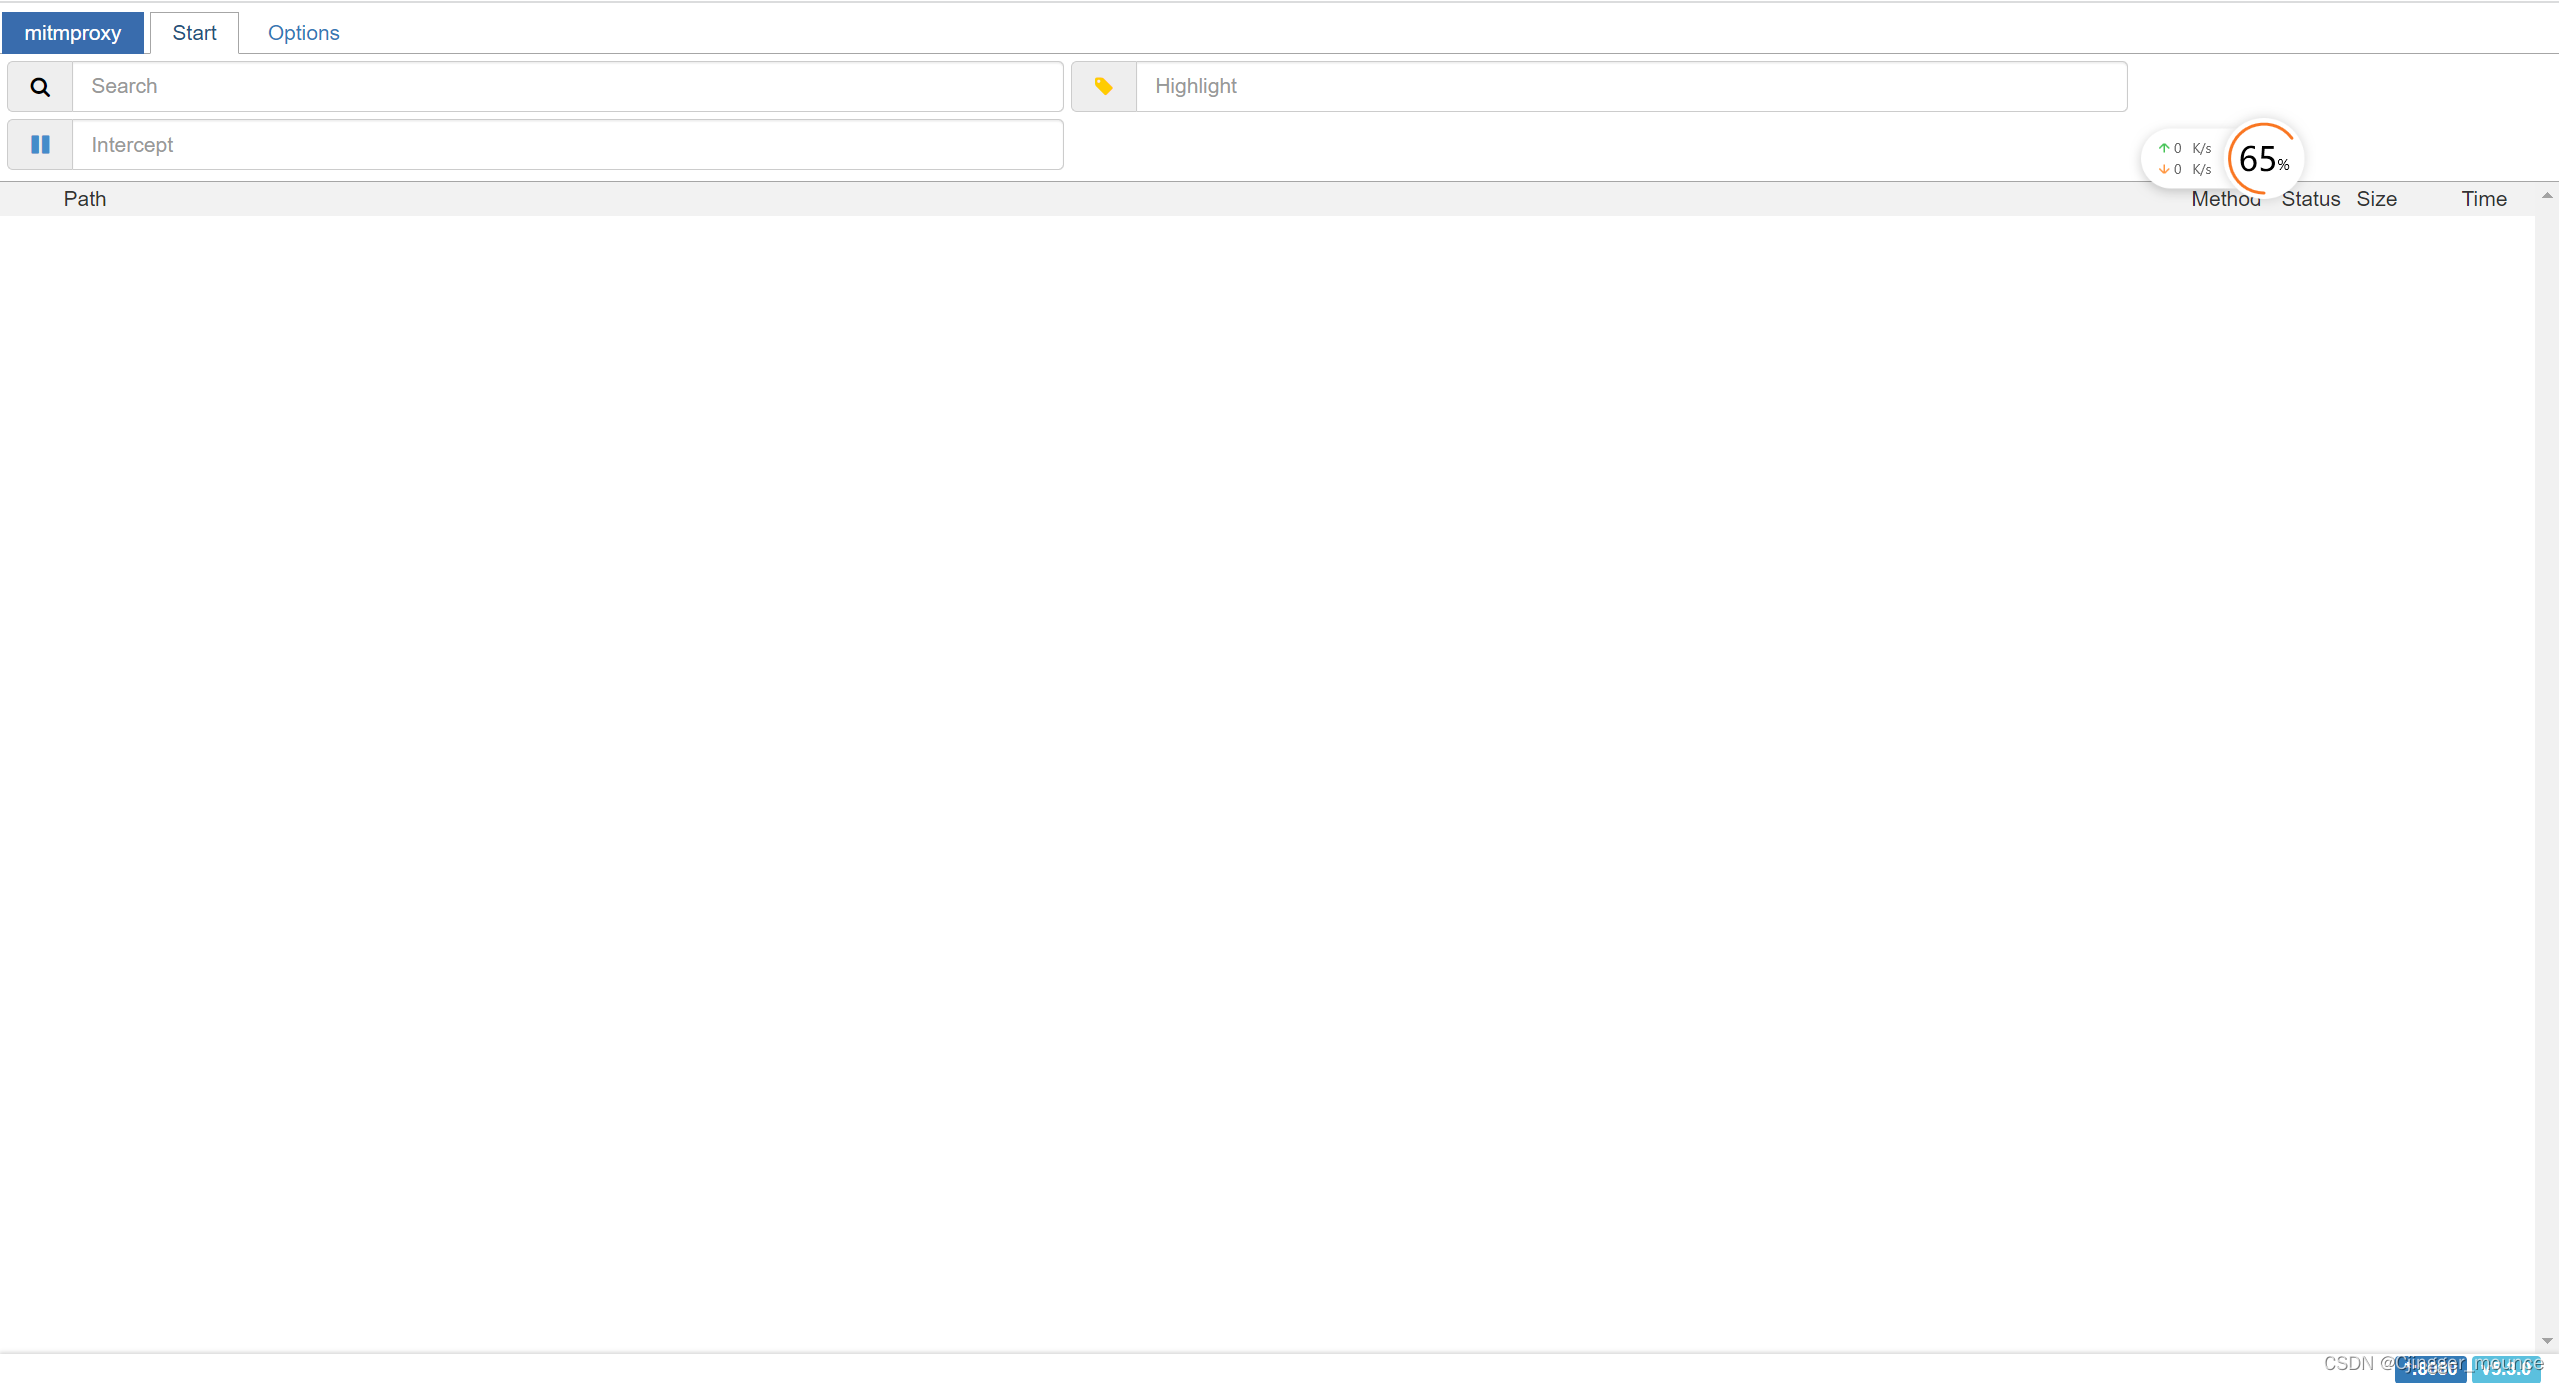Click the scrollbar down arrow
Image resolution: width=2559 pixels, height=1383 pixels.
pos(2547,1341)
